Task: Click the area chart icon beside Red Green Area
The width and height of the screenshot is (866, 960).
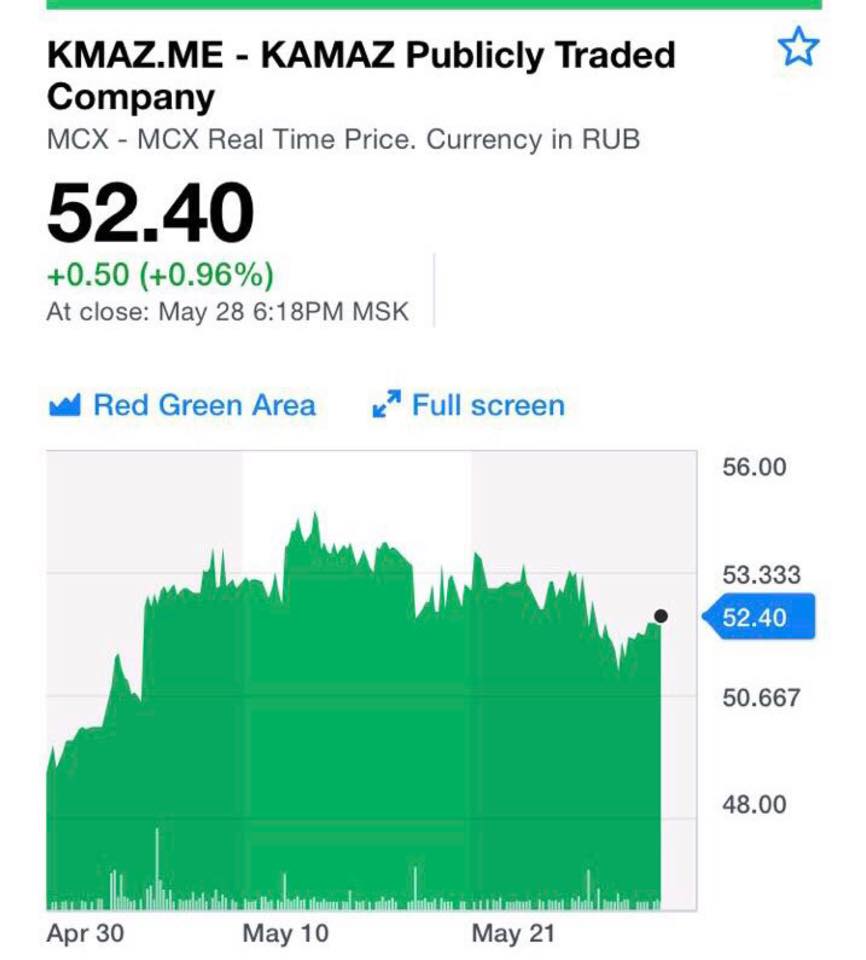Action: click(64, 406)
